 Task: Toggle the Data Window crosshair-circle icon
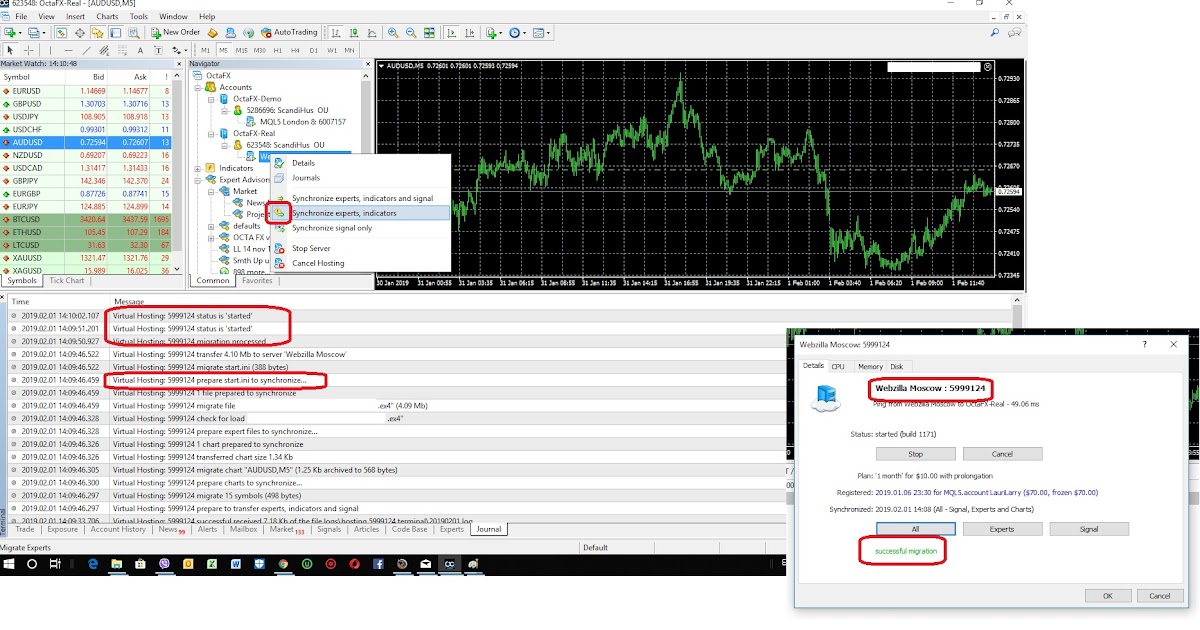point(80,32)
